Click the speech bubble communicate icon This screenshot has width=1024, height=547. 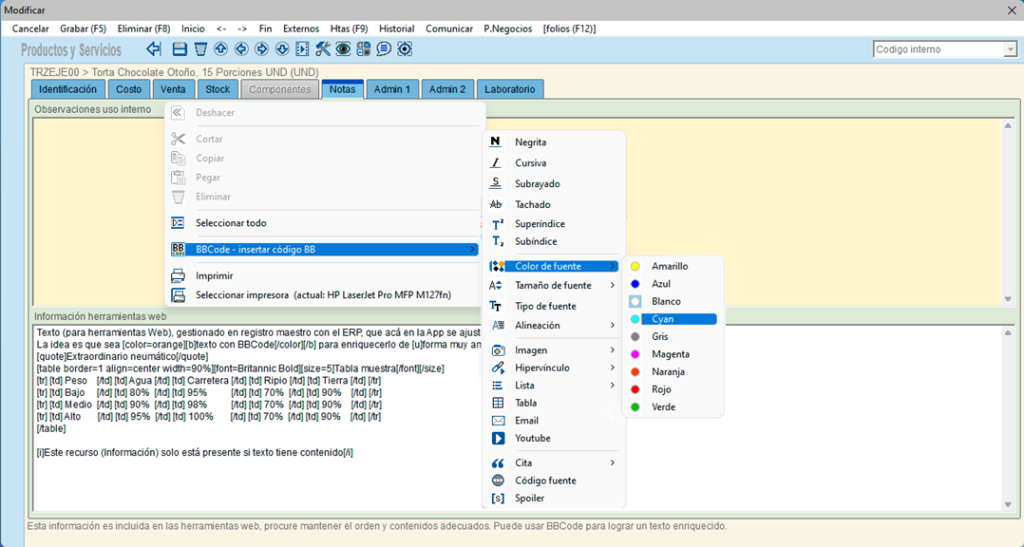[384, 49]
